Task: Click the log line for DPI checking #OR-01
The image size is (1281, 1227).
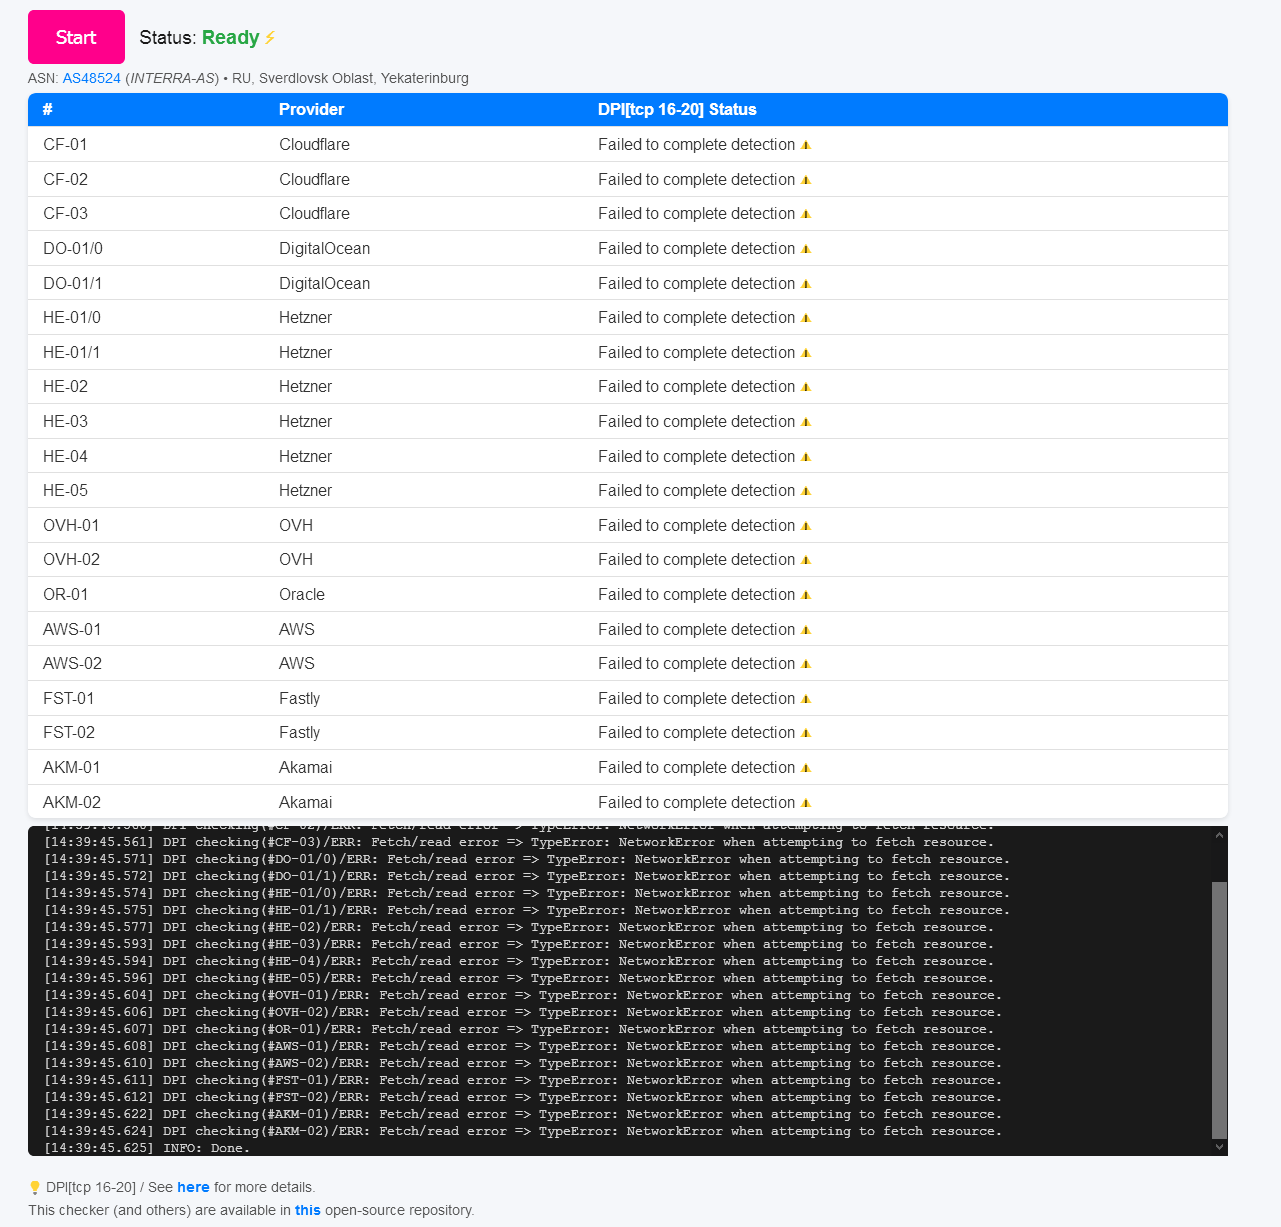Action: pos(519,1029)
